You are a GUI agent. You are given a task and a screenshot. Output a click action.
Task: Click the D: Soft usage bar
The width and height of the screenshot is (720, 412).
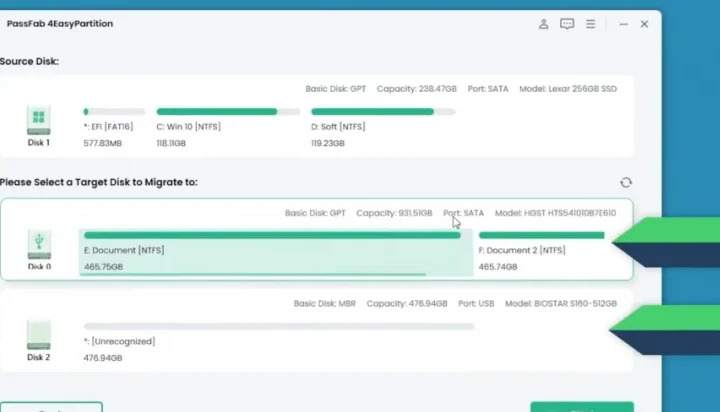click(x=383, y=112)
